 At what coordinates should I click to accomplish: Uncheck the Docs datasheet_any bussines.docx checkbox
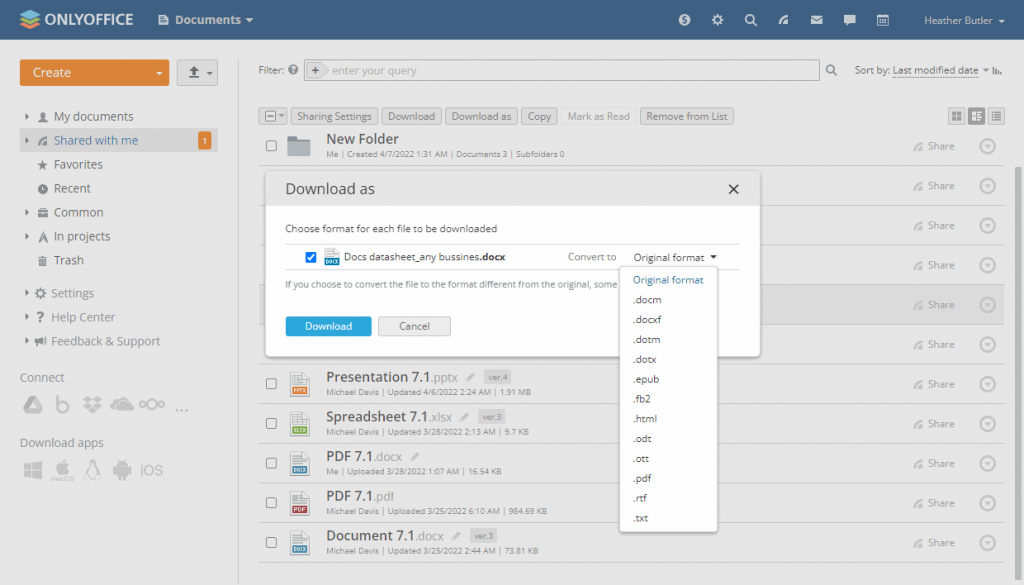pos(311,257)
